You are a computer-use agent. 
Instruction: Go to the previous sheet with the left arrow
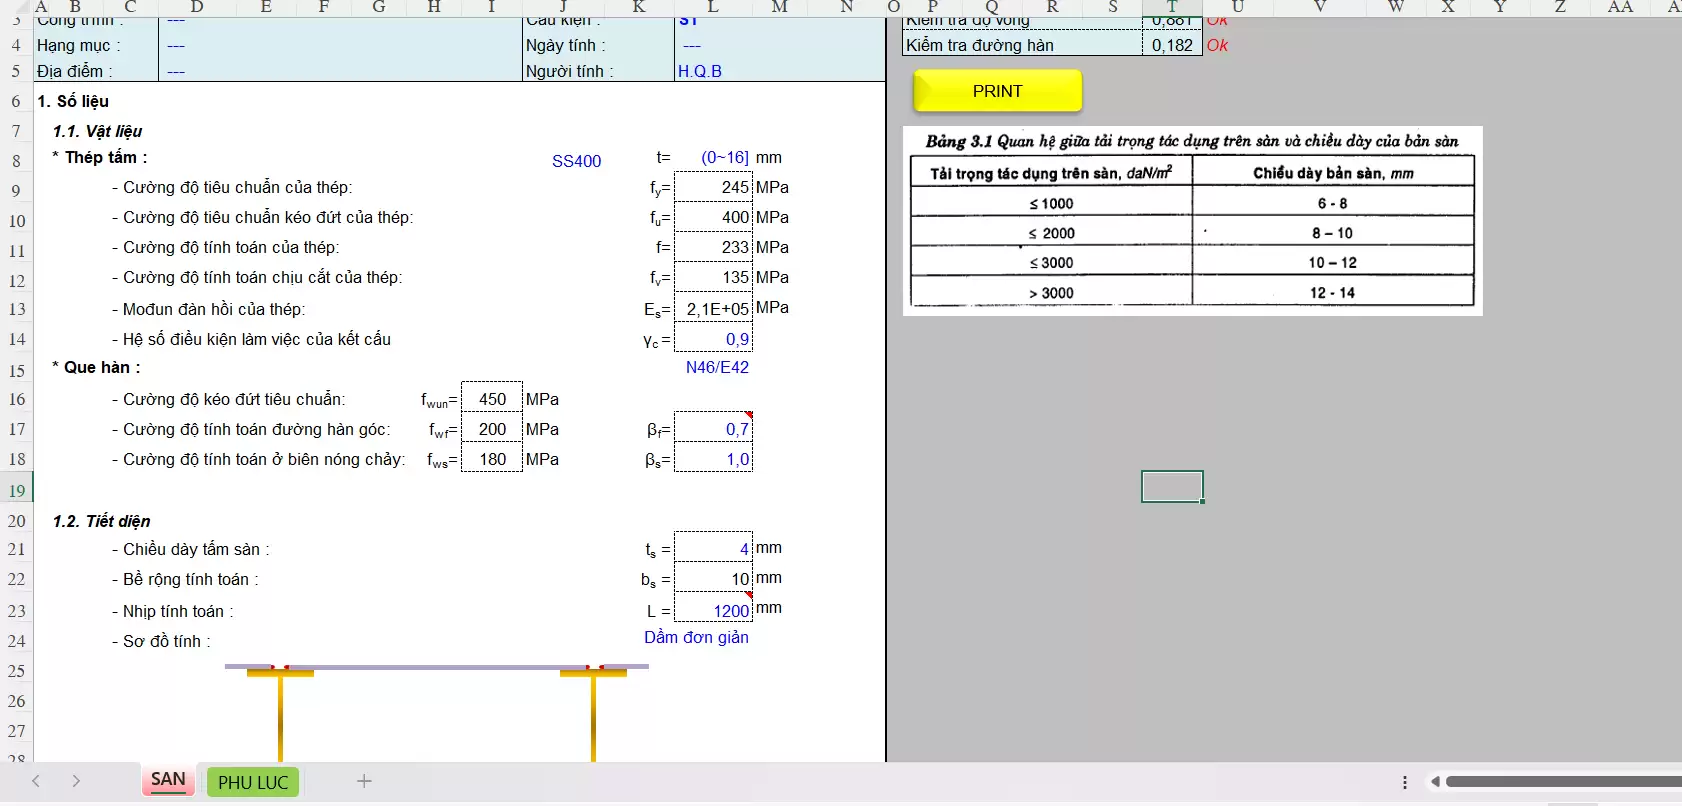click(x=36, y=781)
